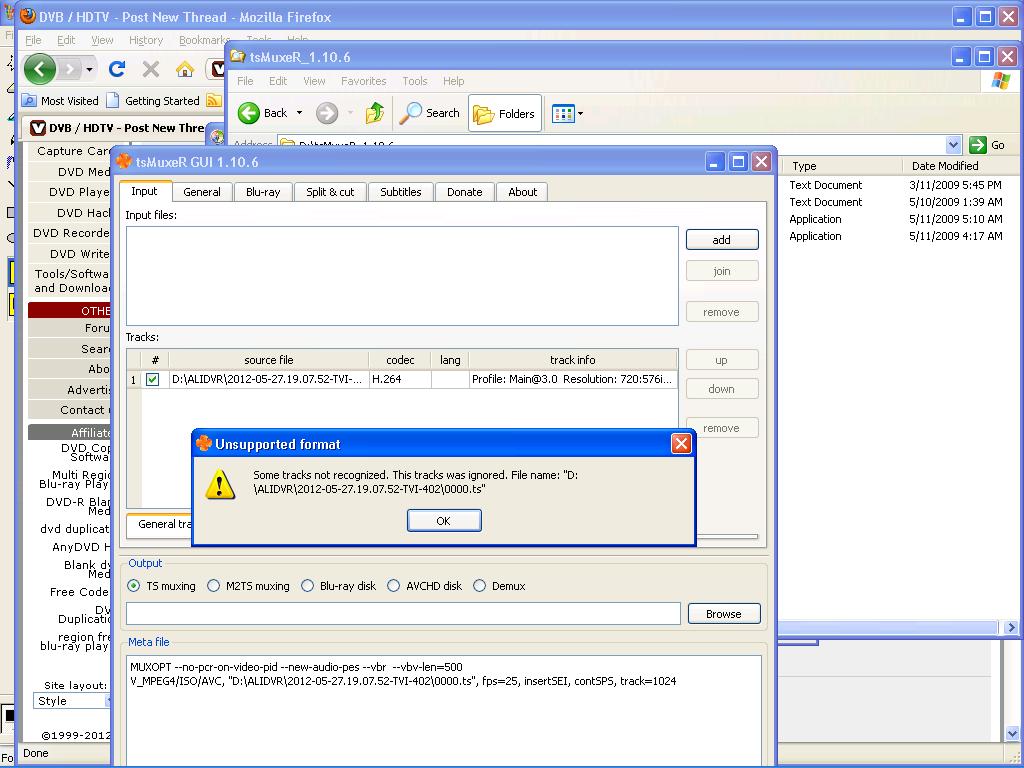Click the add button for input files
Screen dimensions: 1024x768
point(722,240)
